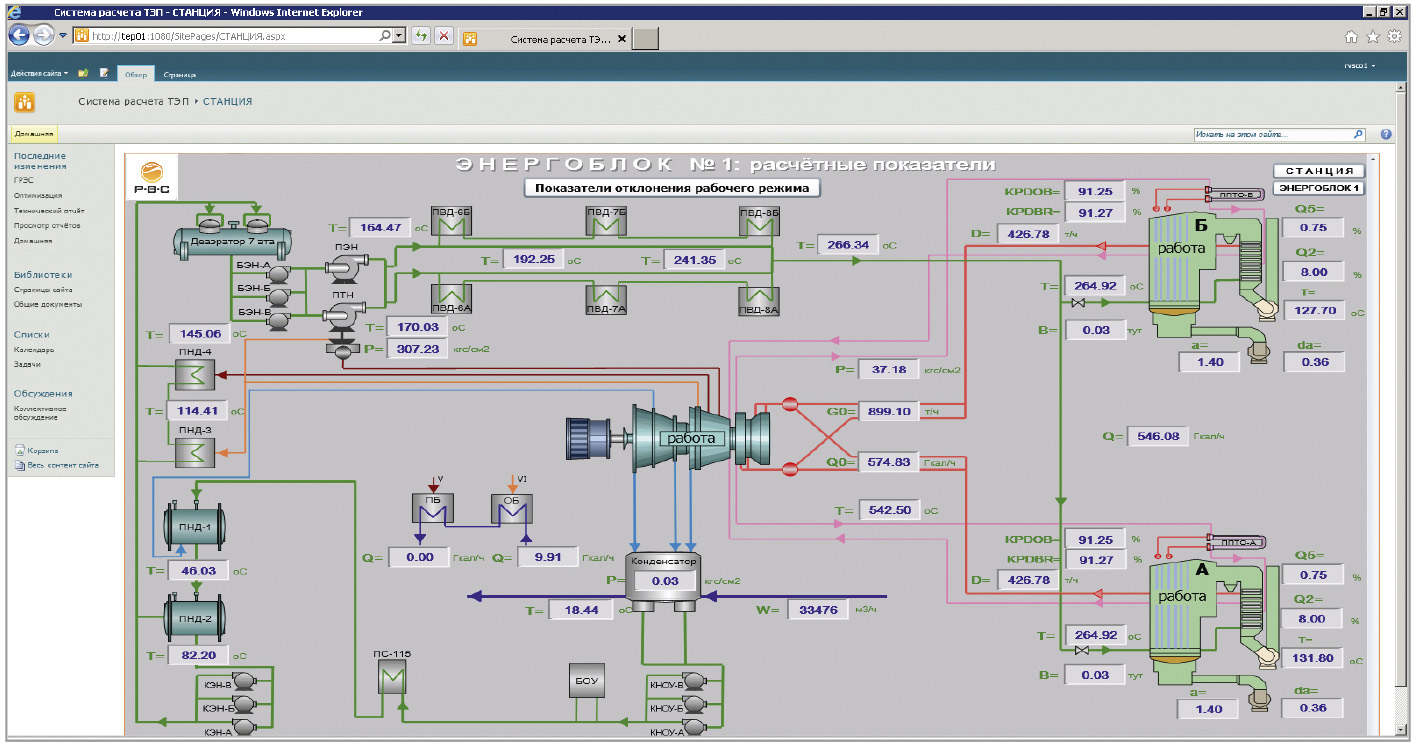
Task: Select the БЭН-А pump icon
Action: [x=279, y=274]
